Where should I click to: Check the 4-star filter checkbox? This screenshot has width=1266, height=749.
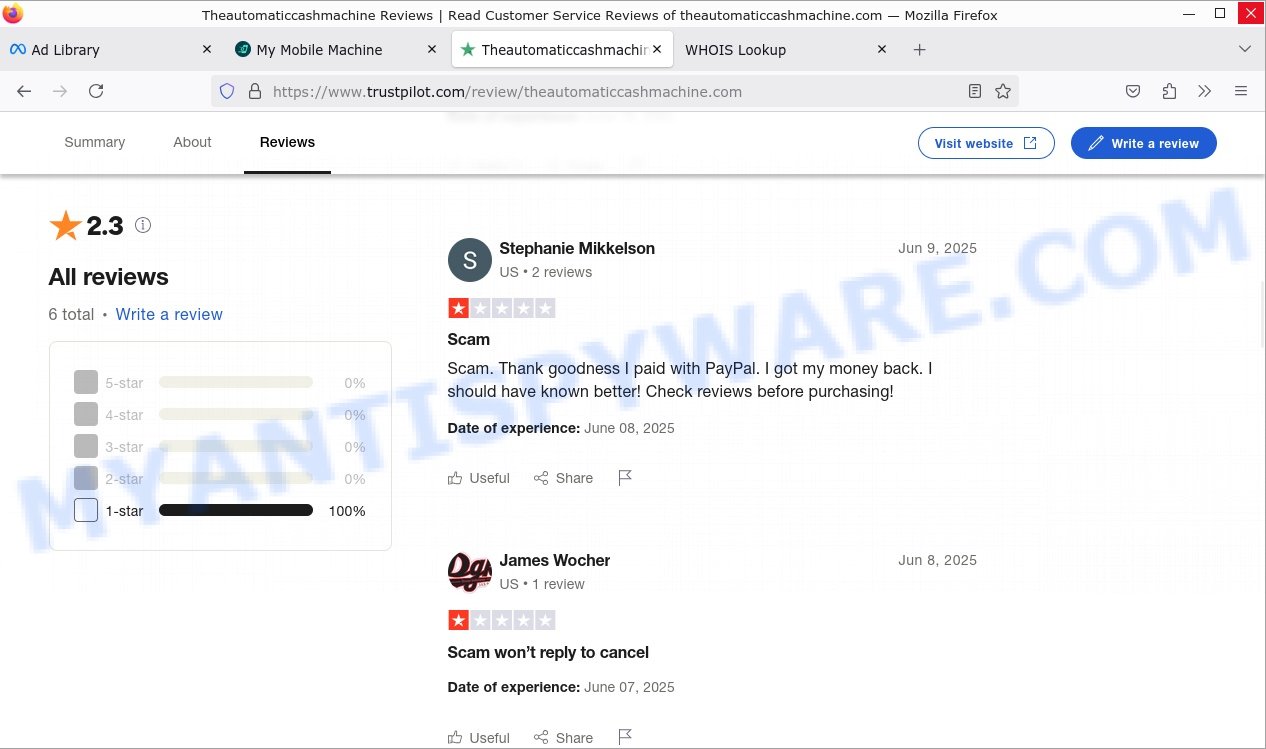click(86, 414)
